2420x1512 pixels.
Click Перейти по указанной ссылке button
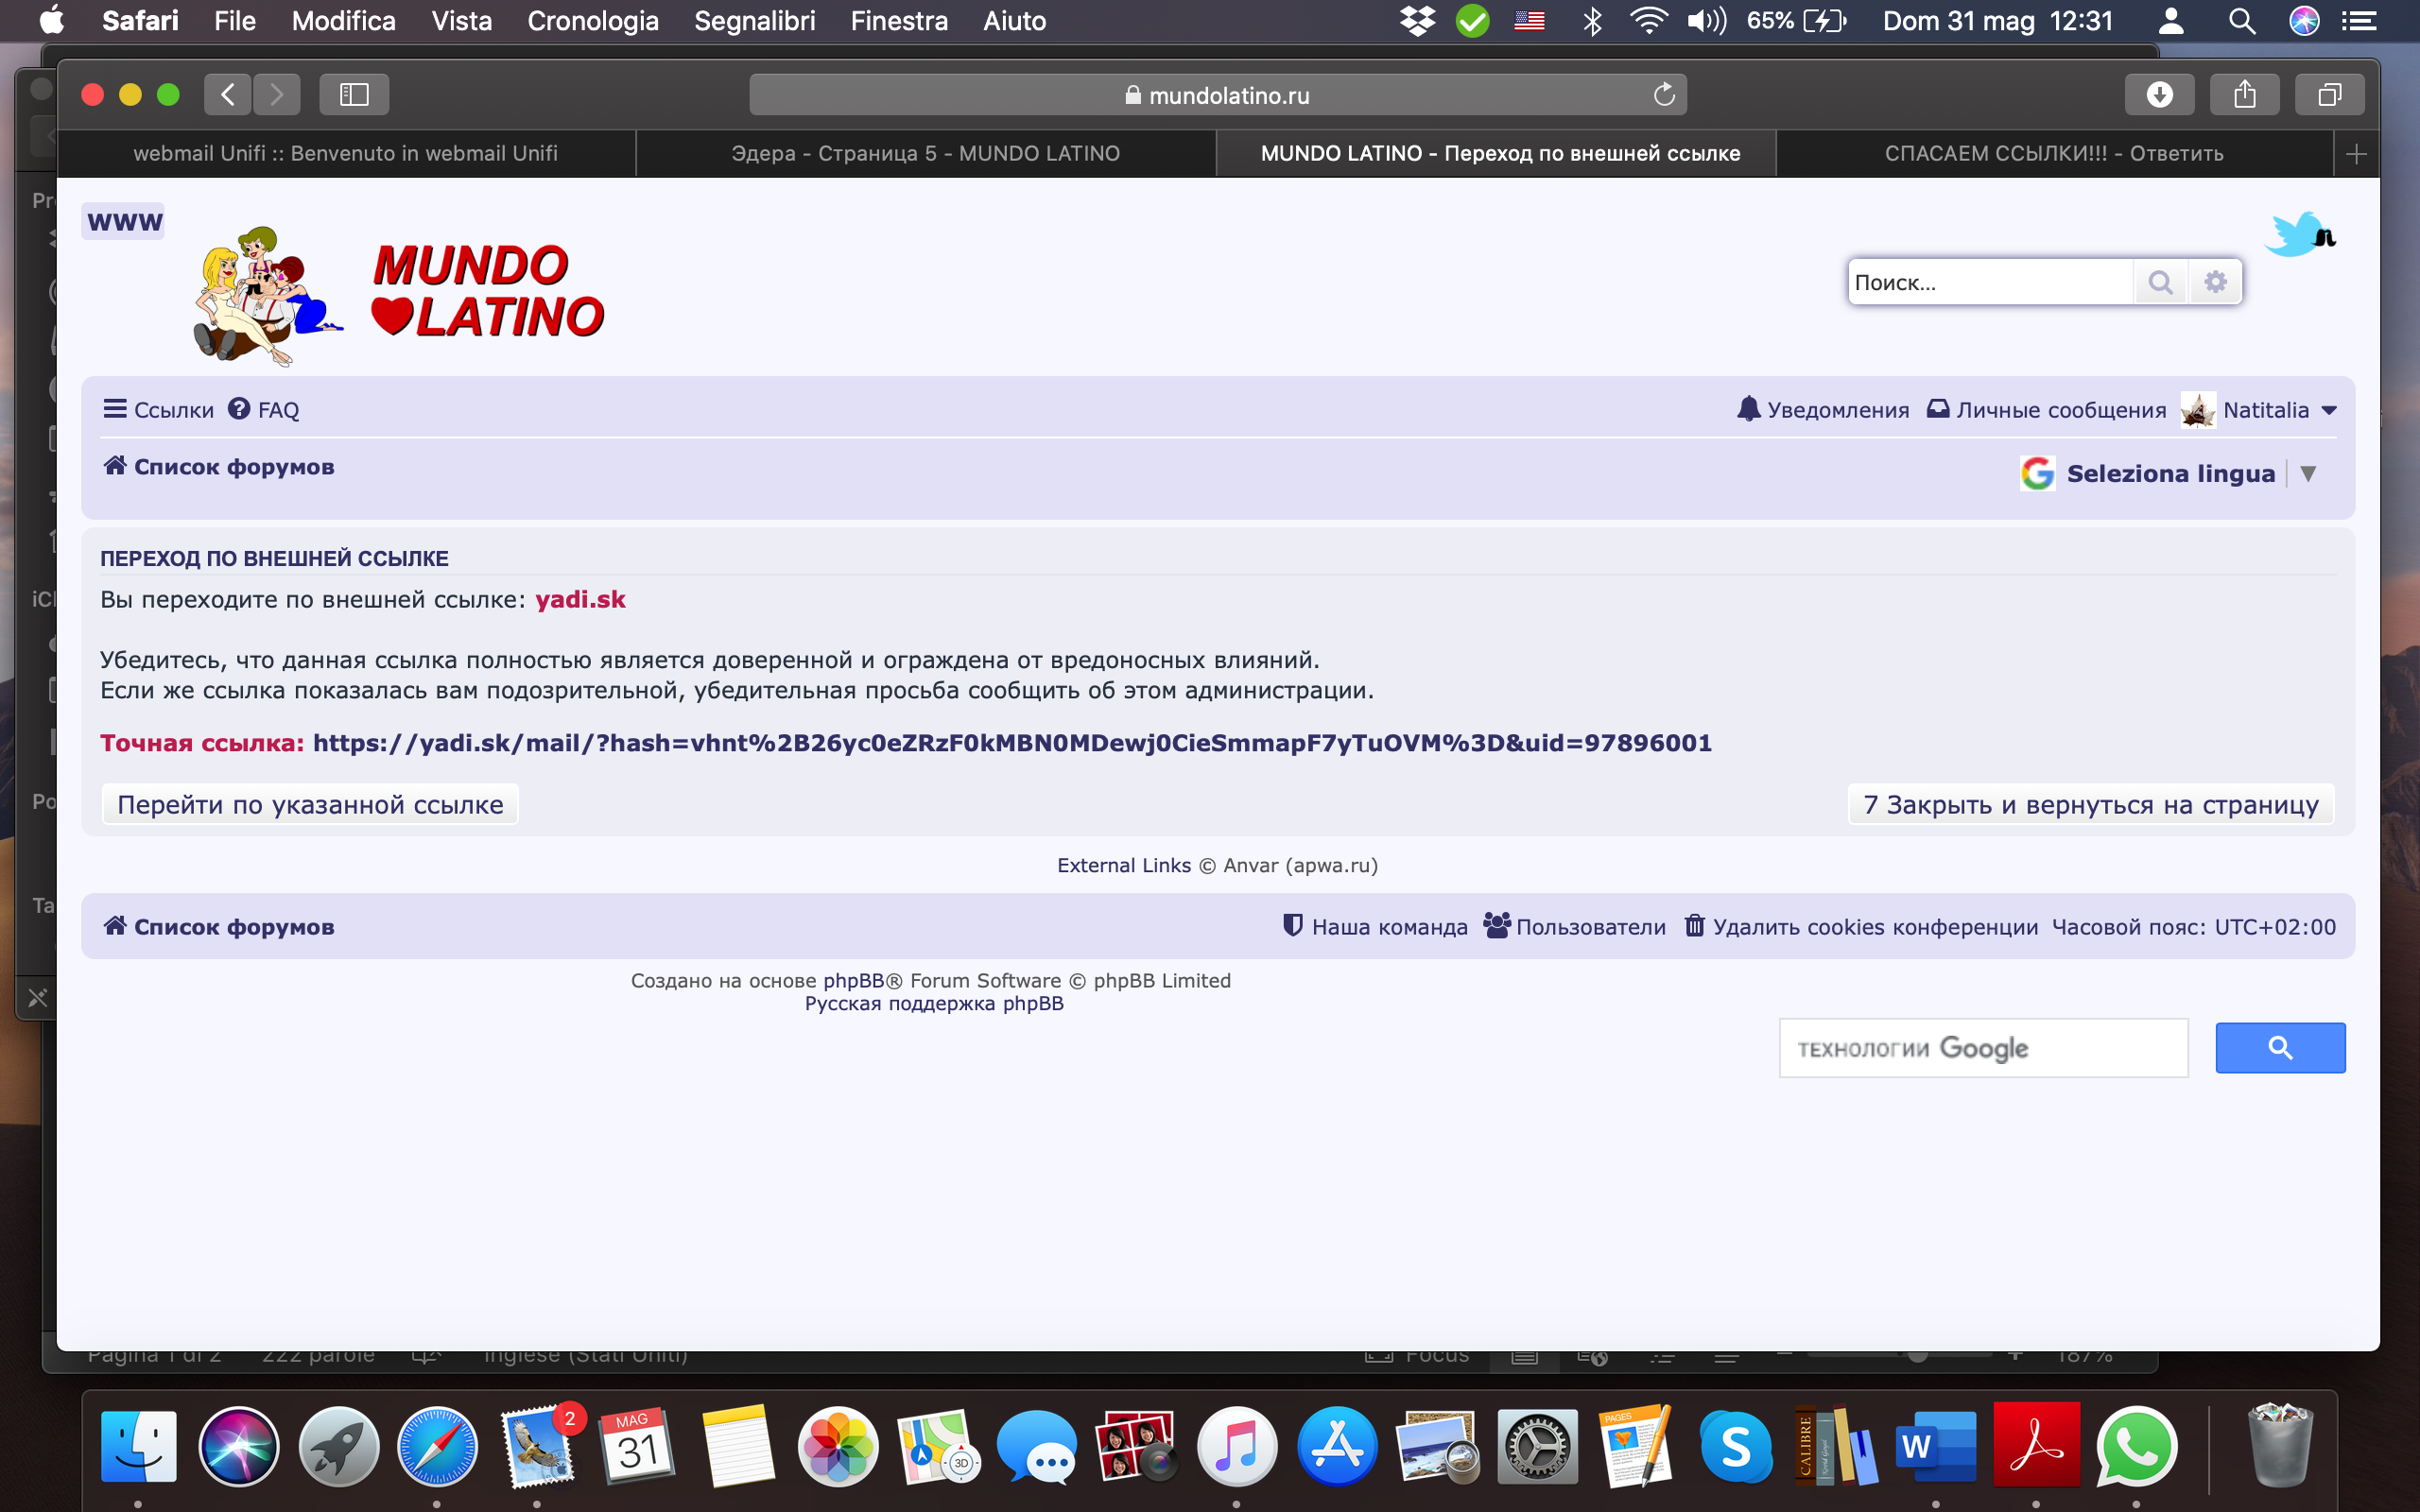pyautogui.click(x=310, y=805)
